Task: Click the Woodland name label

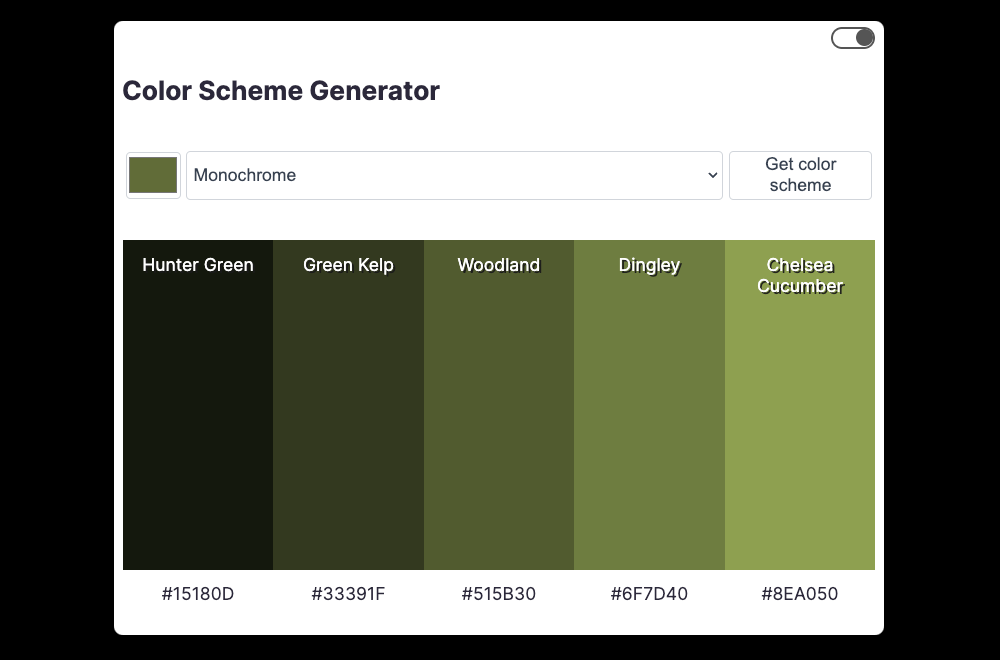Action: click(x=499, y=265)
